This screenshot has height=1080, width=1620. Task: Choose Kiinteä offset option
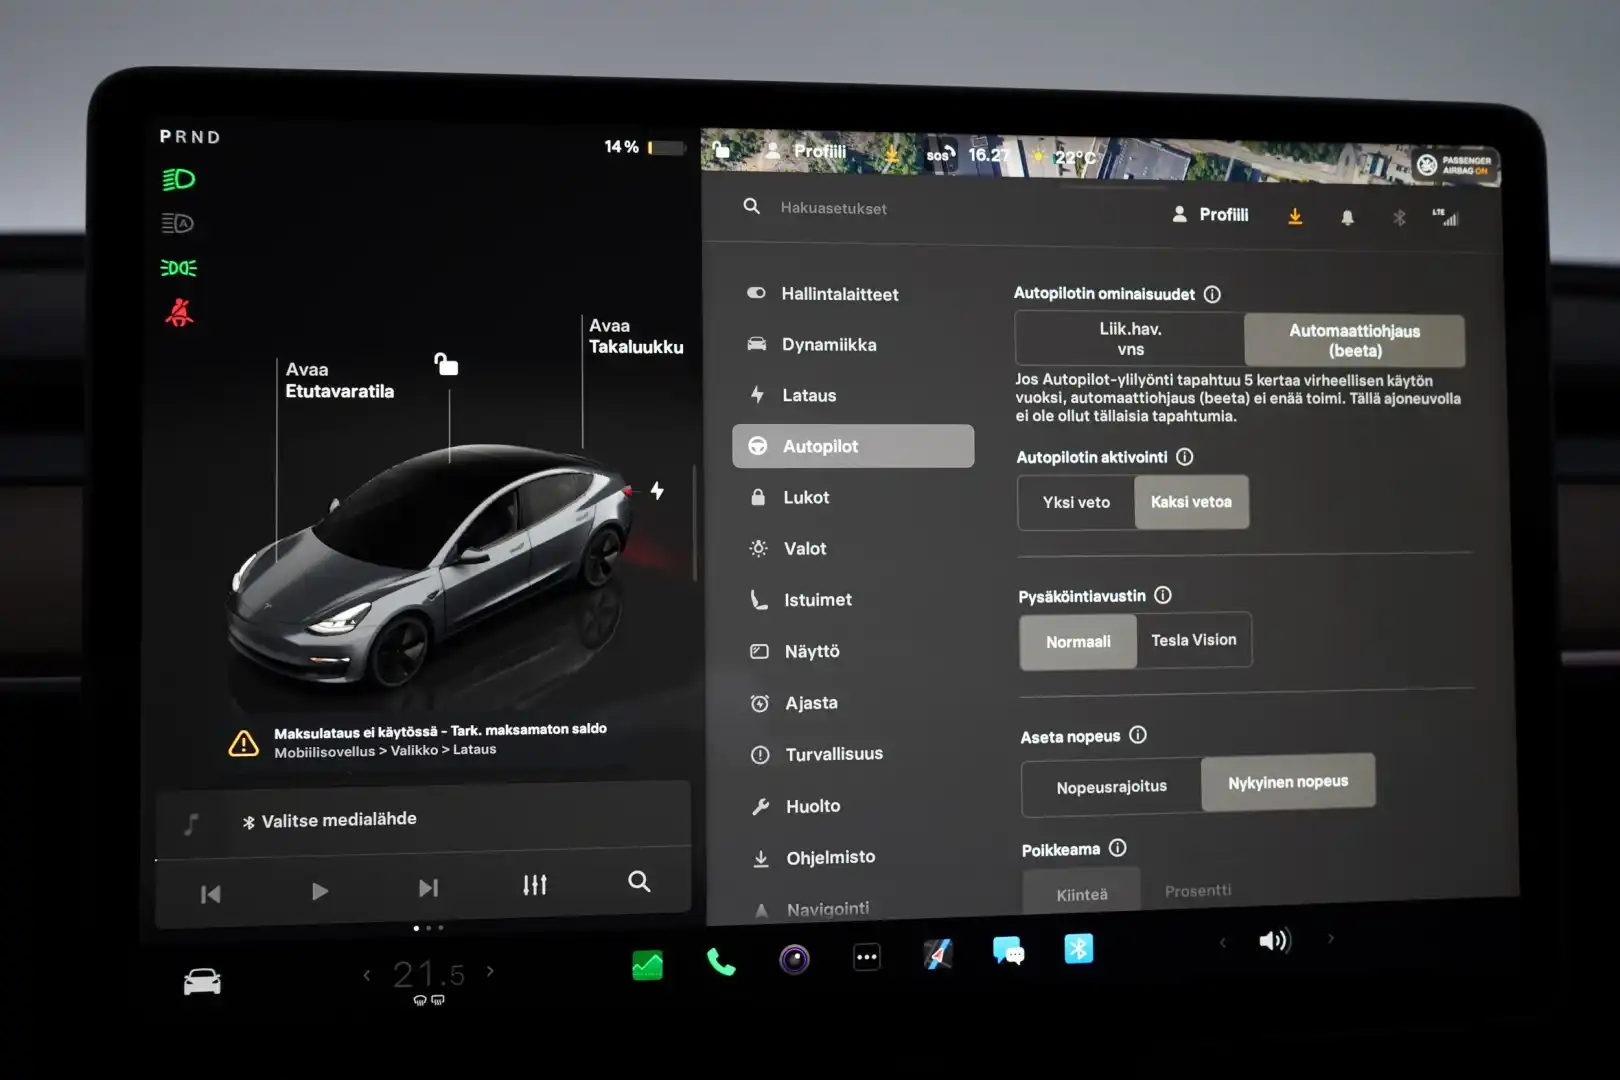pyautogui.click(x=1082, y=893)
